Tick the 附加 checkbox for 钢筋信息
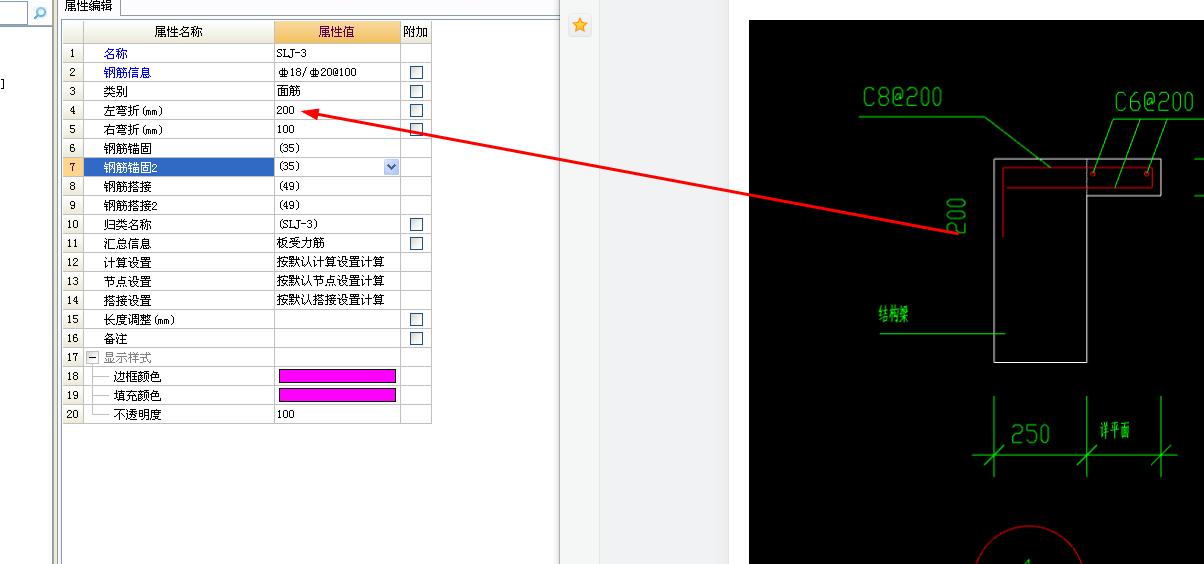 [x=416, y=72]
